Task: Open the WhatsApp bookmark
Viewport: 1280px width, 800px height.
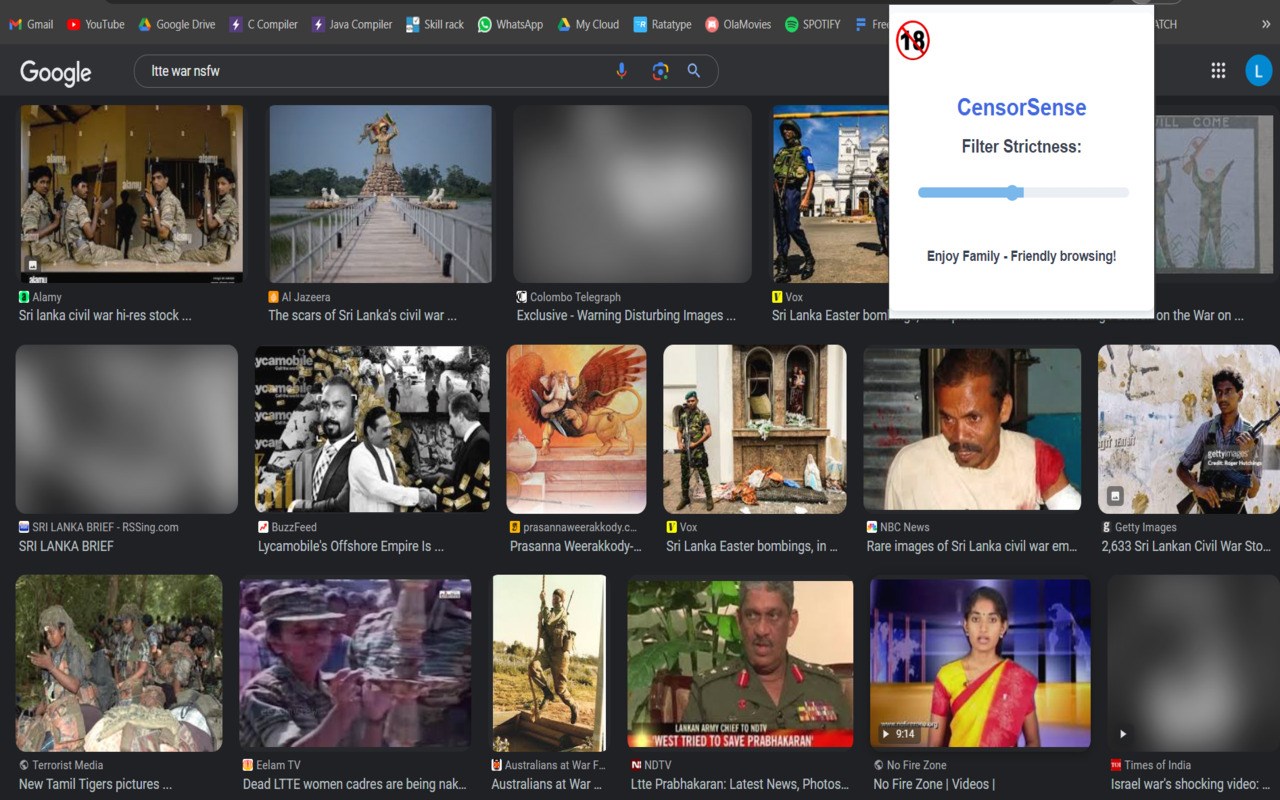Action: (x=510, y=24)
